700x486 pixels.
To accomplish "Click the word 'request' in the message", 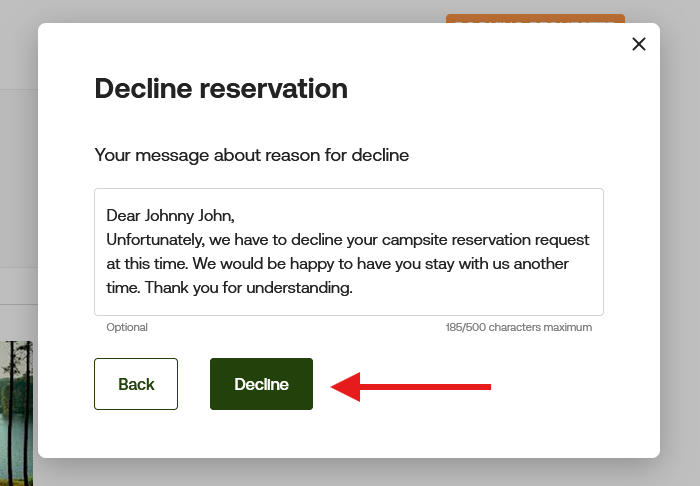I will tap(562, 240).
